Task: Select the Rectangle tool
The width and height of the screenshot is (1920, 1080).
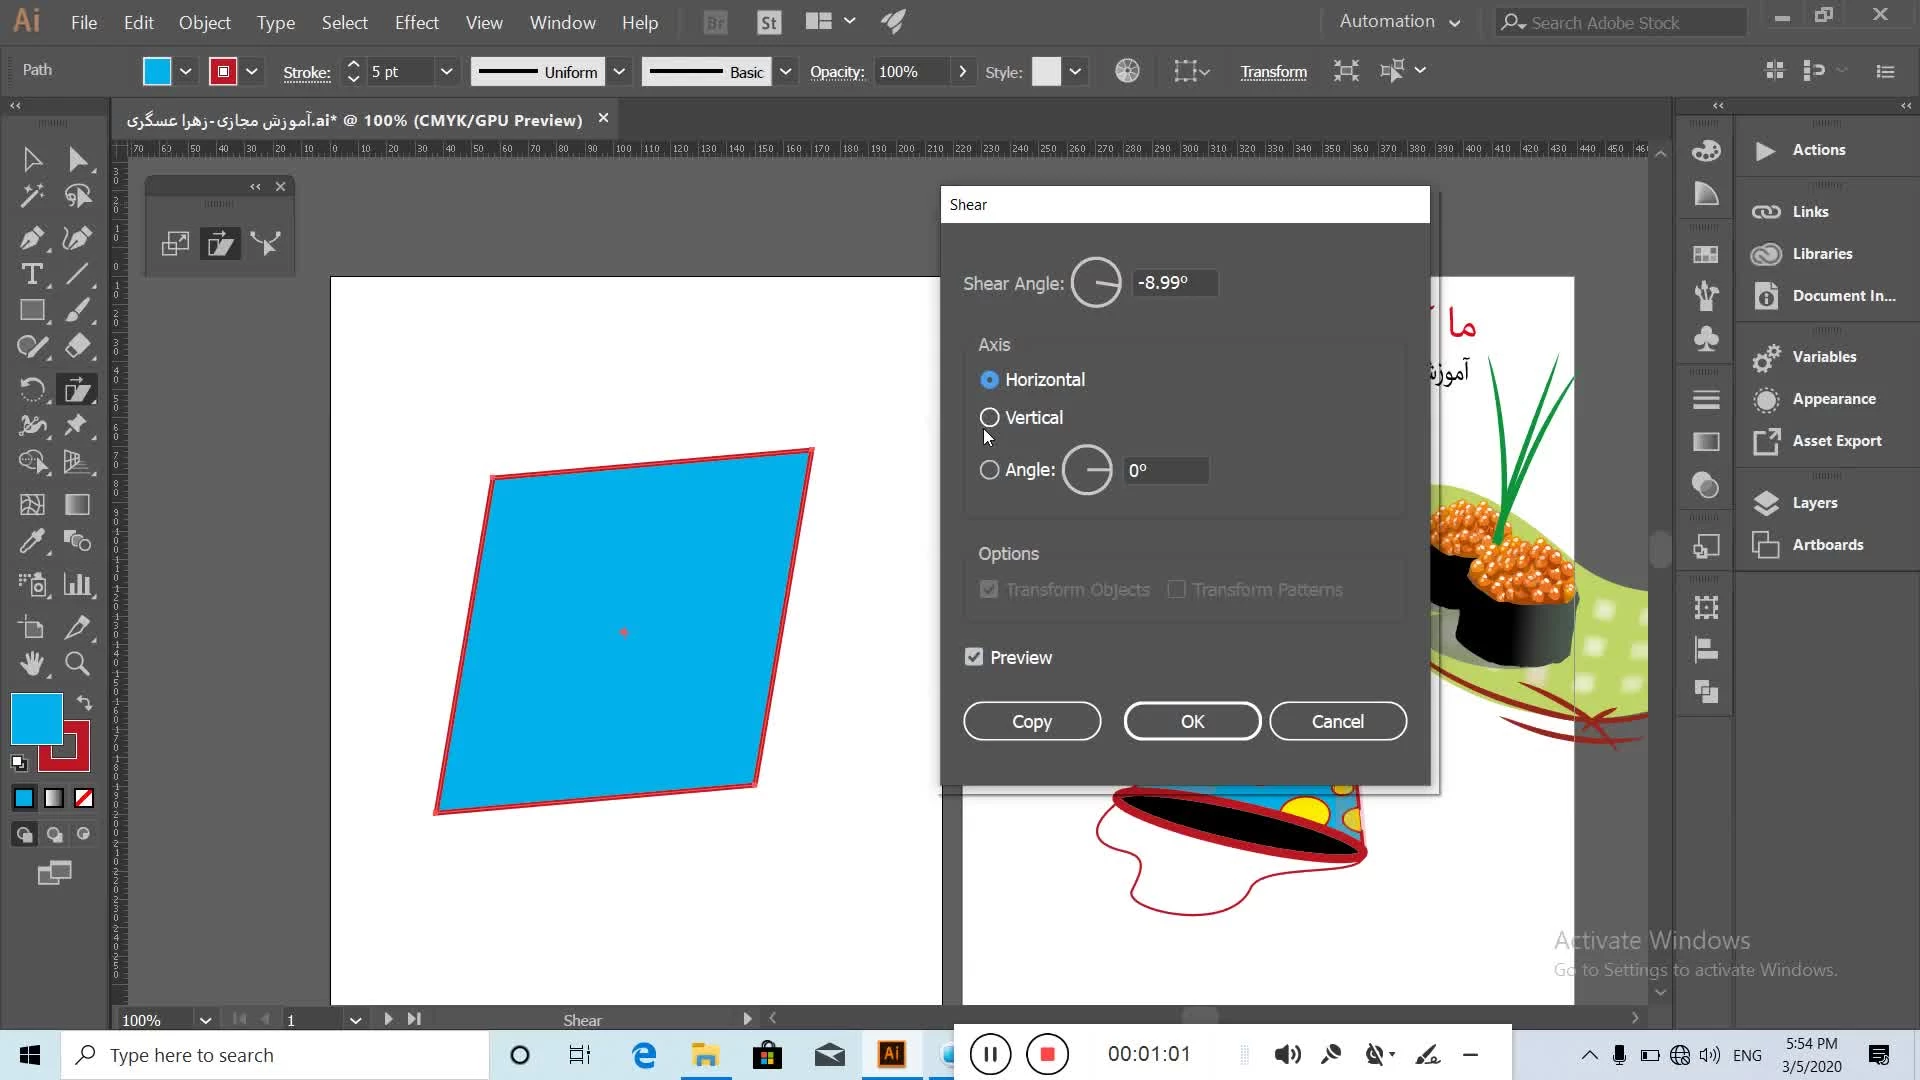Action: [x=32, y=310]
